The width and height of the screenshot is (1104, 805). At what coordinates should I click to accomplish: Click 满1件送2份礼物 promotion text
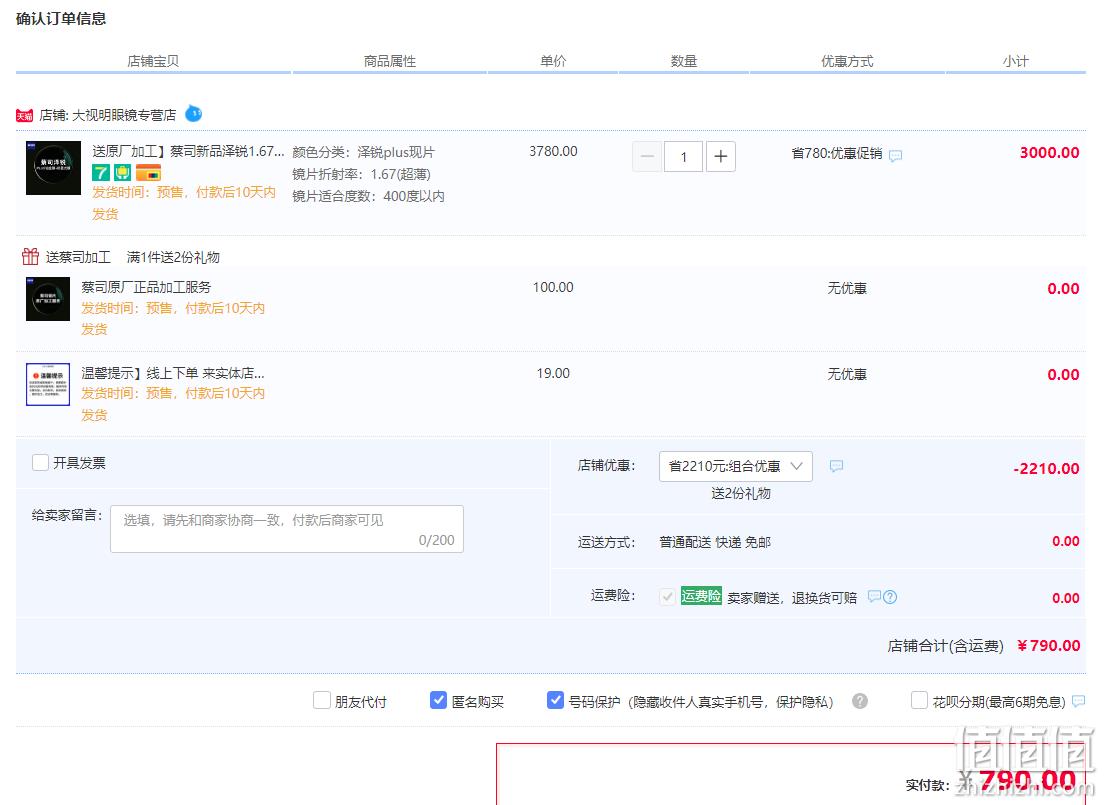pos(173,257)
